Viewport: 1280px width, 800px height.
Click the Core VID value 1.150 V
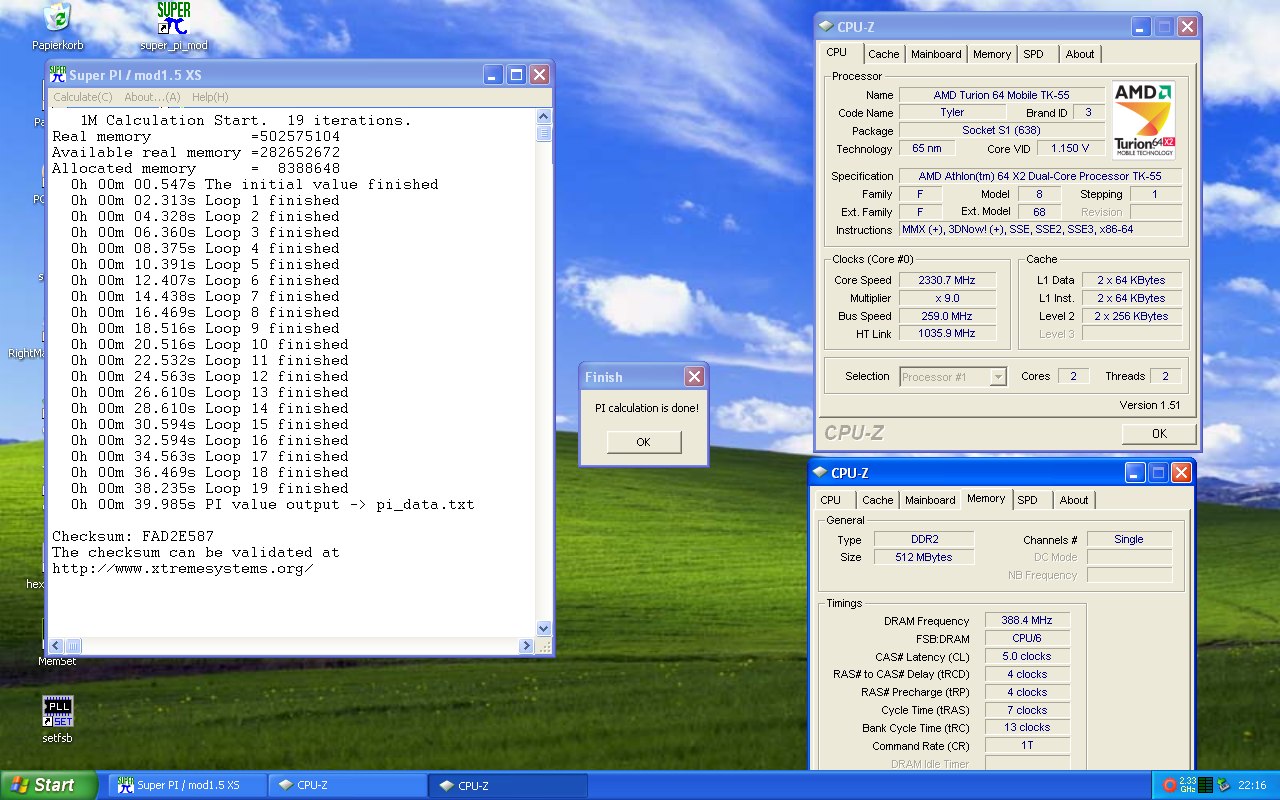click(1070, 148)
